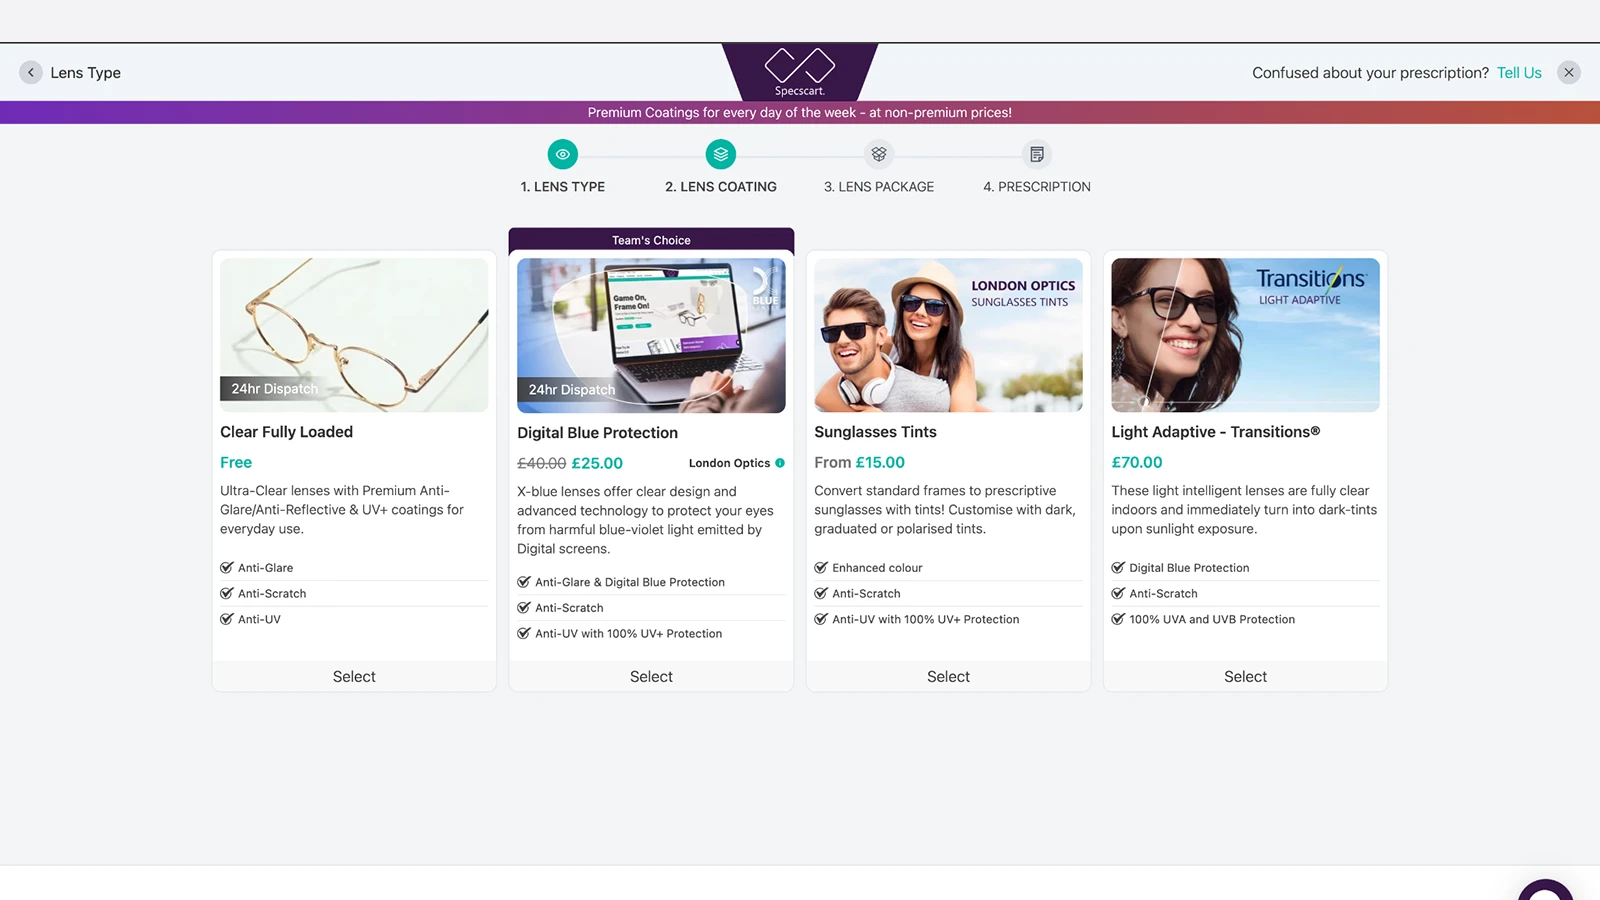
Task: Click the back arrow beside Lens Type
Action: tap(31, 73)
